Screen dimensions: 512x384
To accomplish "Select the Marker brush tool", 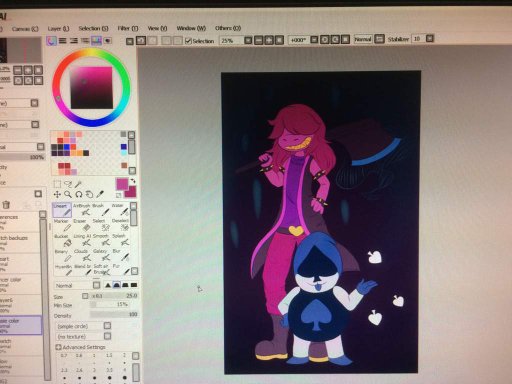I will (62, 225).
